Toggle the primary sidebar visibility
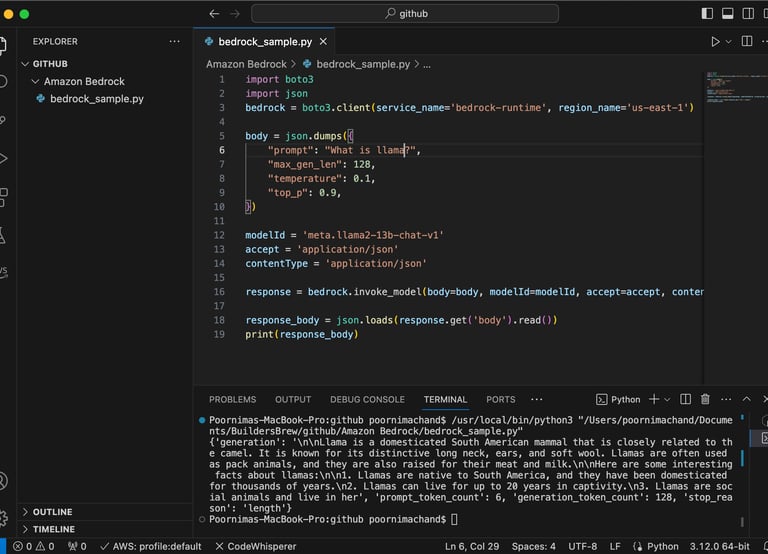 (x=708, y=14)
